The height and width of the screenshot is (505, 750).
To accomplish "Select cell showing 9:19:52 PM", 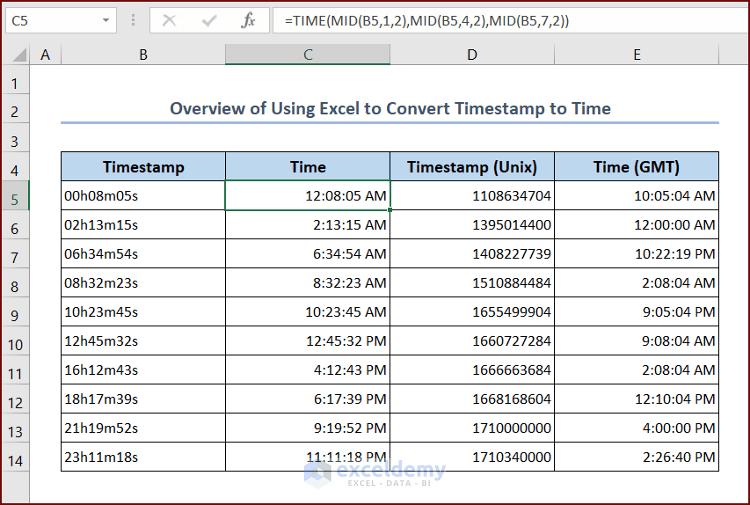I will pyautogui.click(x=308, y=428).
